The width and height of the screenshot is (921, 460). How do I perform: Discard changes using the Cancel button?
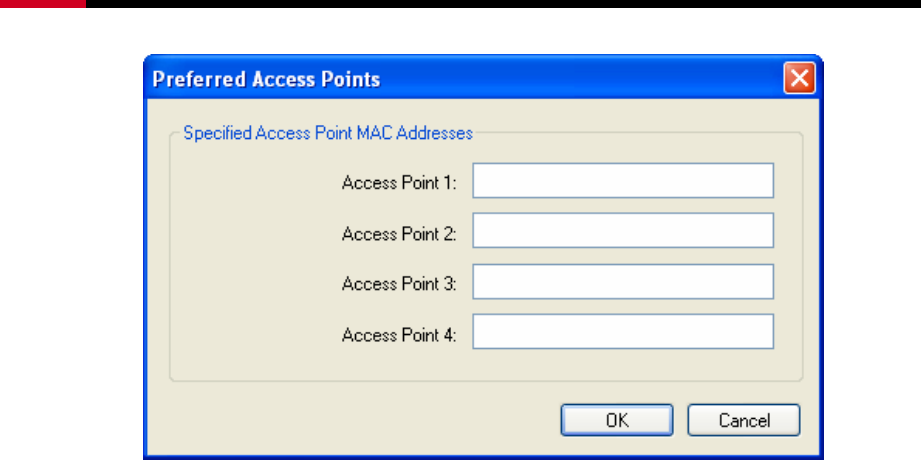pos(744,420)
